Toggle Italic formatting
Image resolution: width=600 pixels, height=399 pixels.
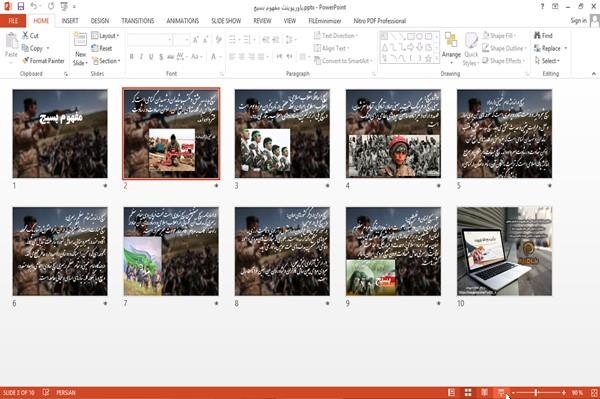141,57
